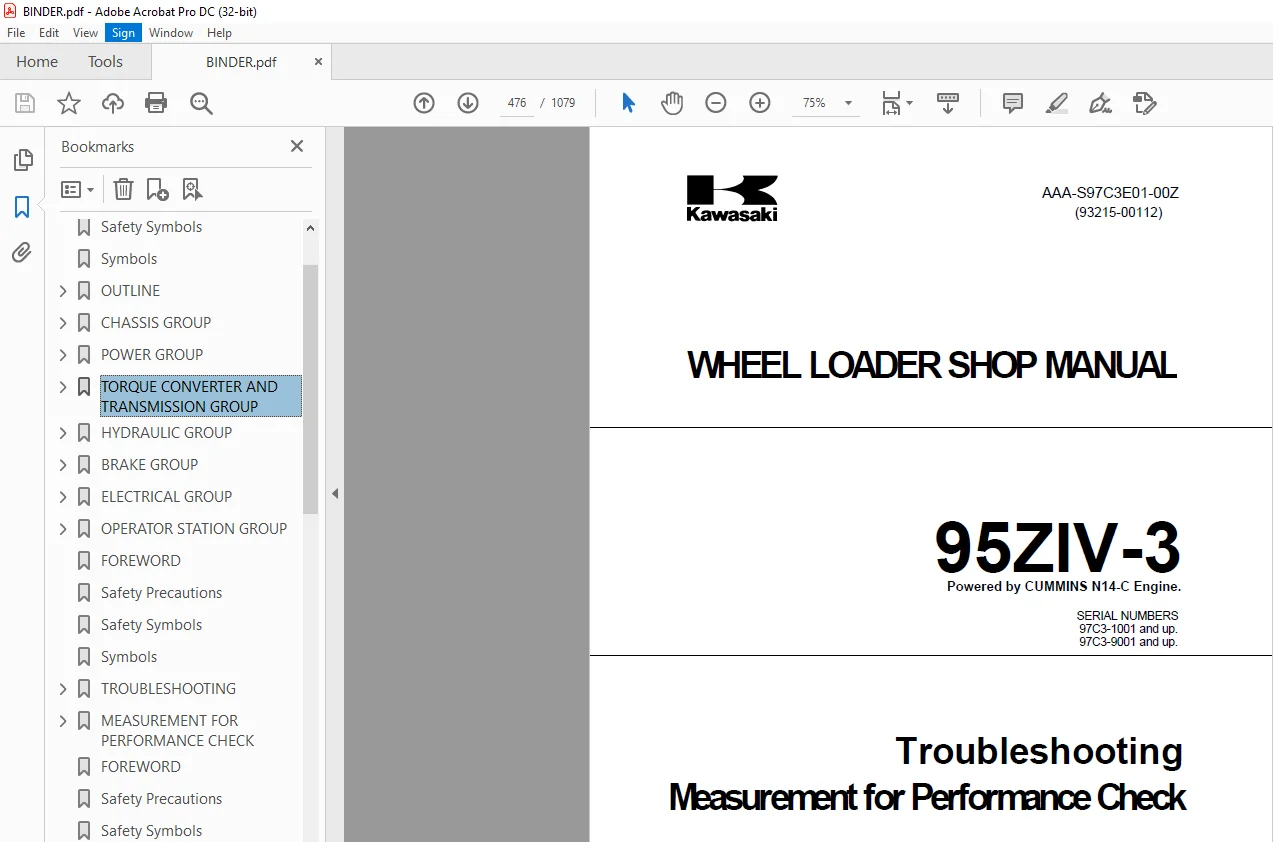Open the Window menu
1273x842 pixels.
tap(171, 33)
